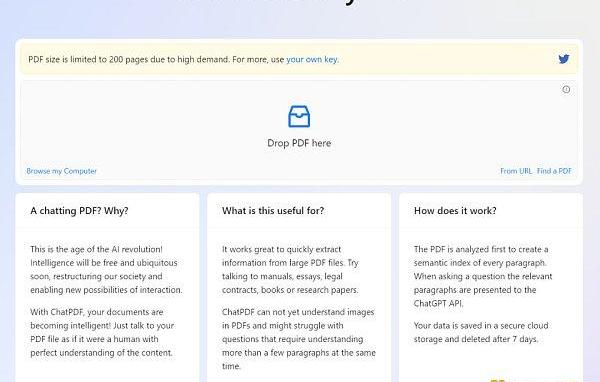This screenshot has width=600, height=382.
Task: Open the 'Find a PDF' link
Action: tap(554, 171)
